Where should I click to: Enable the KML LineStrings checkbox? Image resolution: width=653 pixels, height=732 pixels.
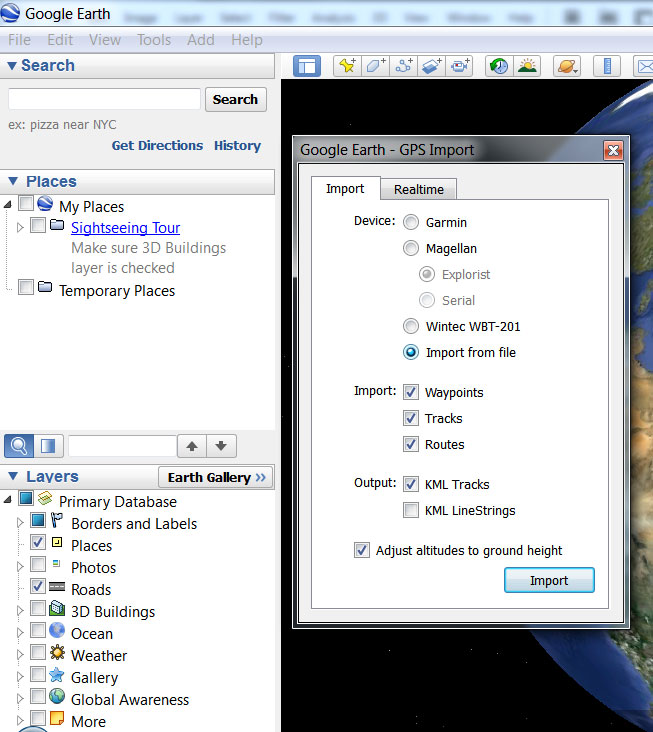(411, 510)
